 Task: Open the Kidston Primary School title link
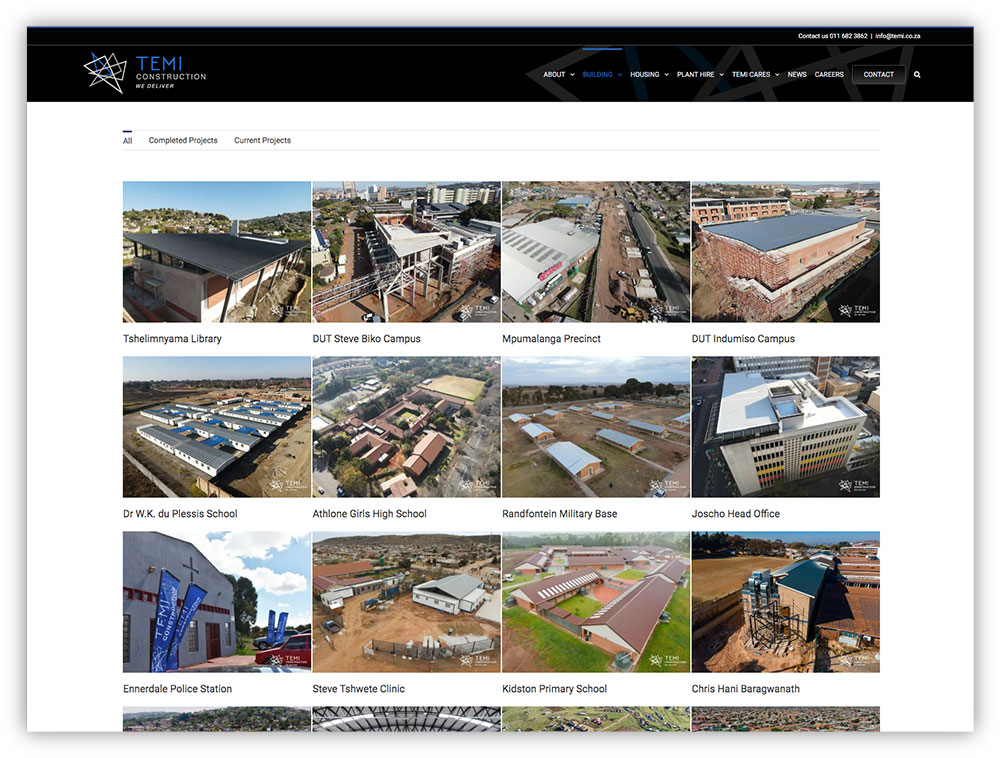pyautogui.click(x=554, y=689)
